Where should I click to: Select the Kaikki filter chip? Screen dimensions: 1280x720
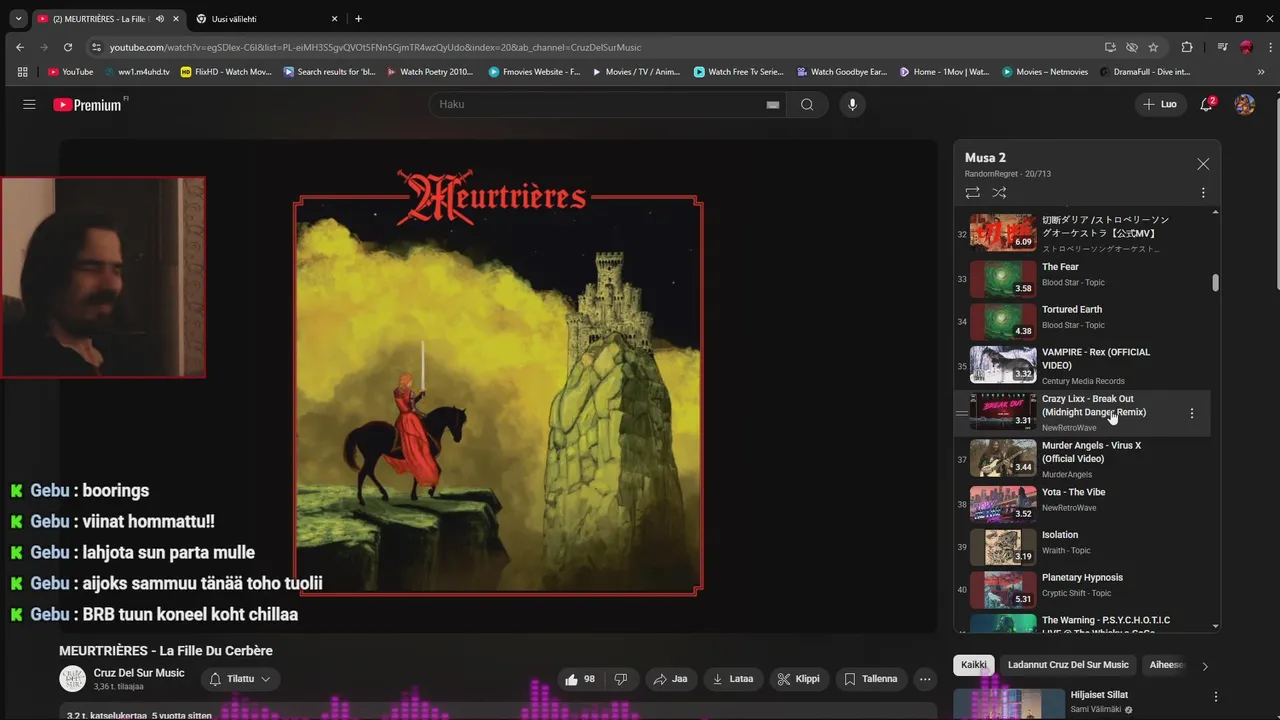pyautogui.click(x=973, y=665)
